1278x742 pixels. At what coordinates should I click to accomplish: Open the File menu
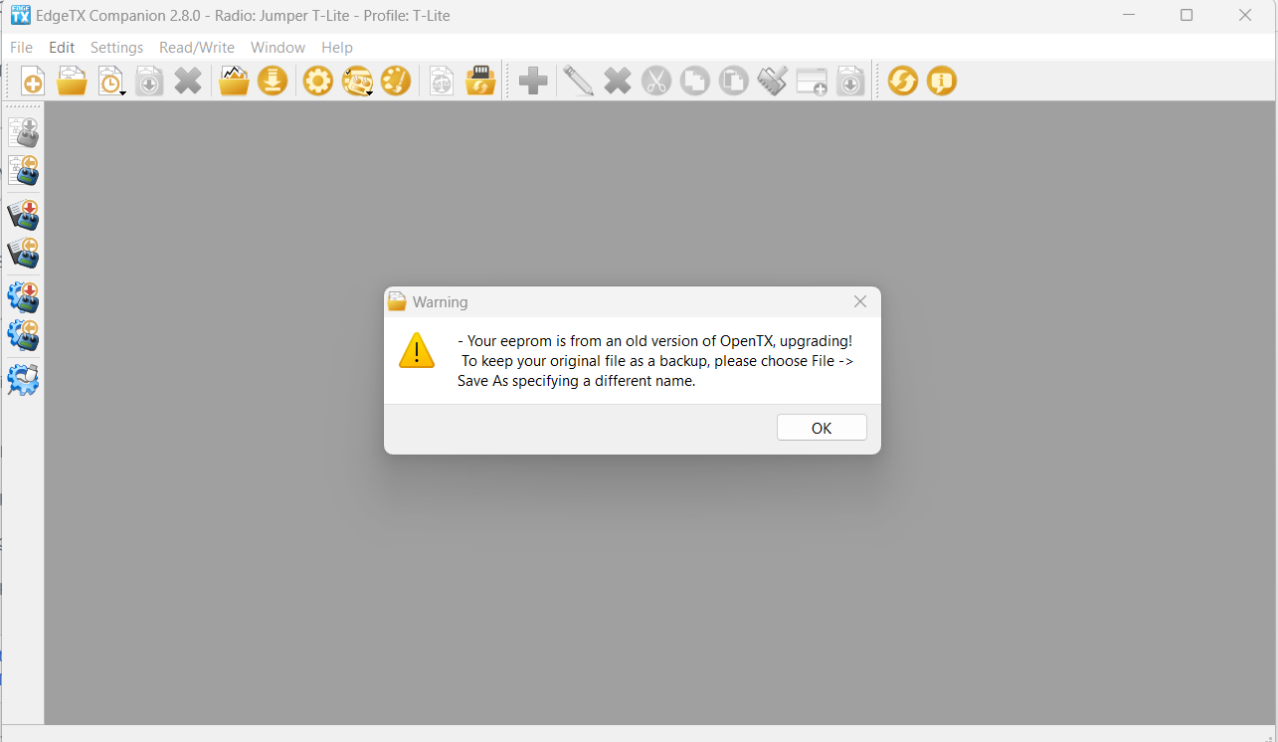click(21, 47)
